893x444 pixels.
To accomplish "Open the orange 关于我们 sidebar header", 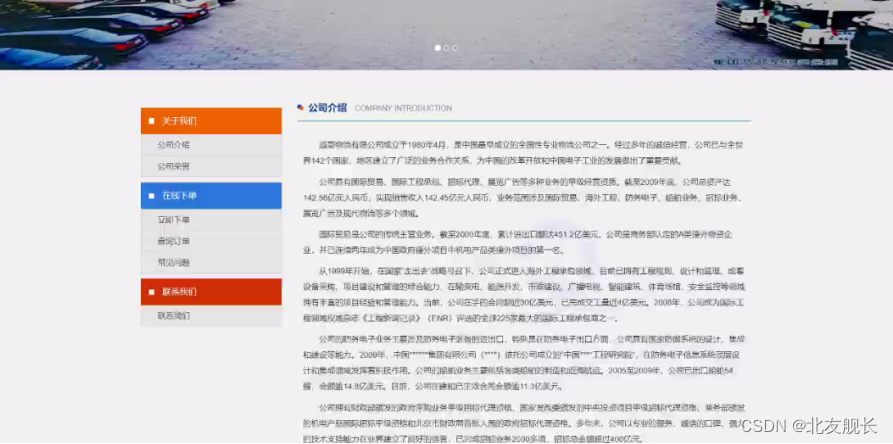I will click(211, 121).
